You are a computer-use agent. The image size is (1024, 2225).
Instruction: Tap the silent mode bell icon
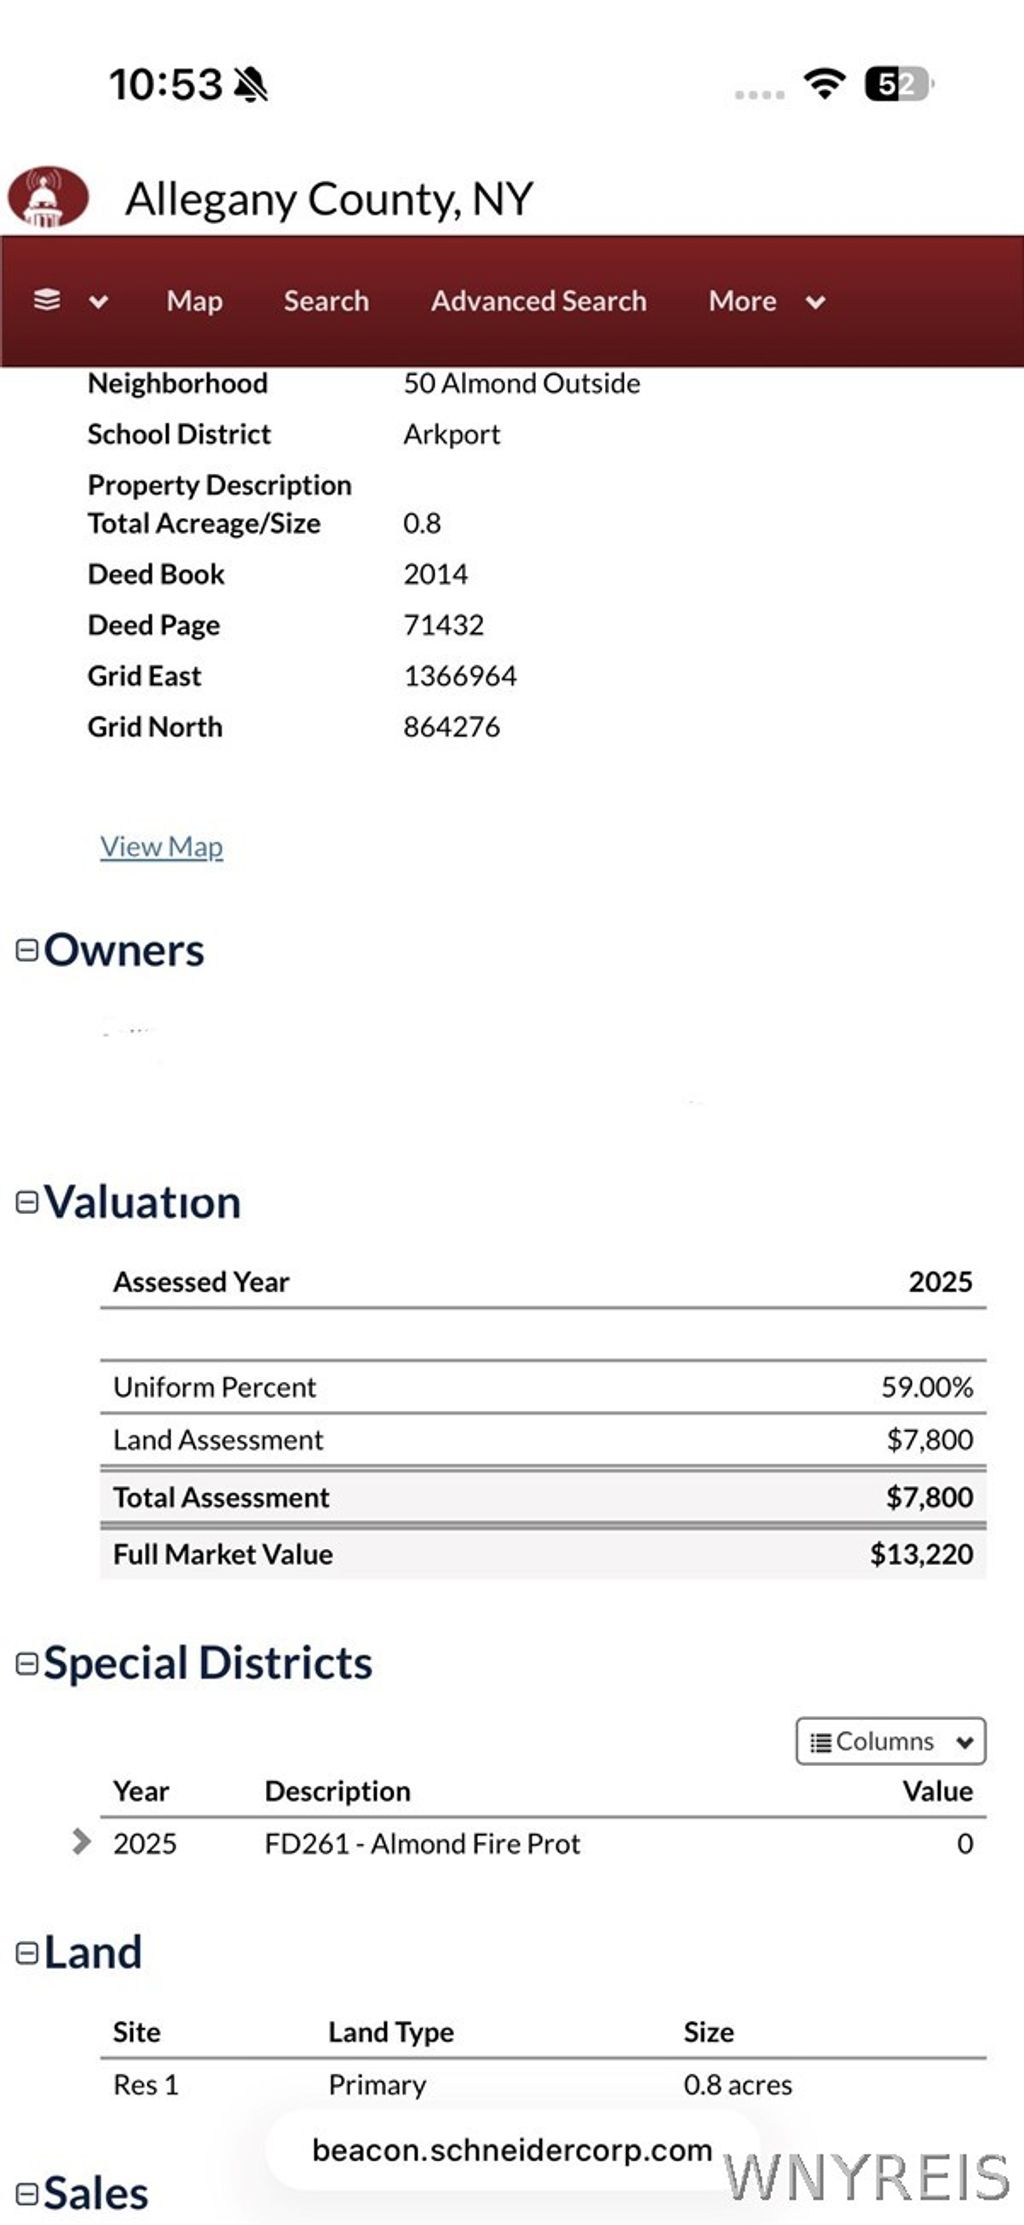click(x=251, y=85)
